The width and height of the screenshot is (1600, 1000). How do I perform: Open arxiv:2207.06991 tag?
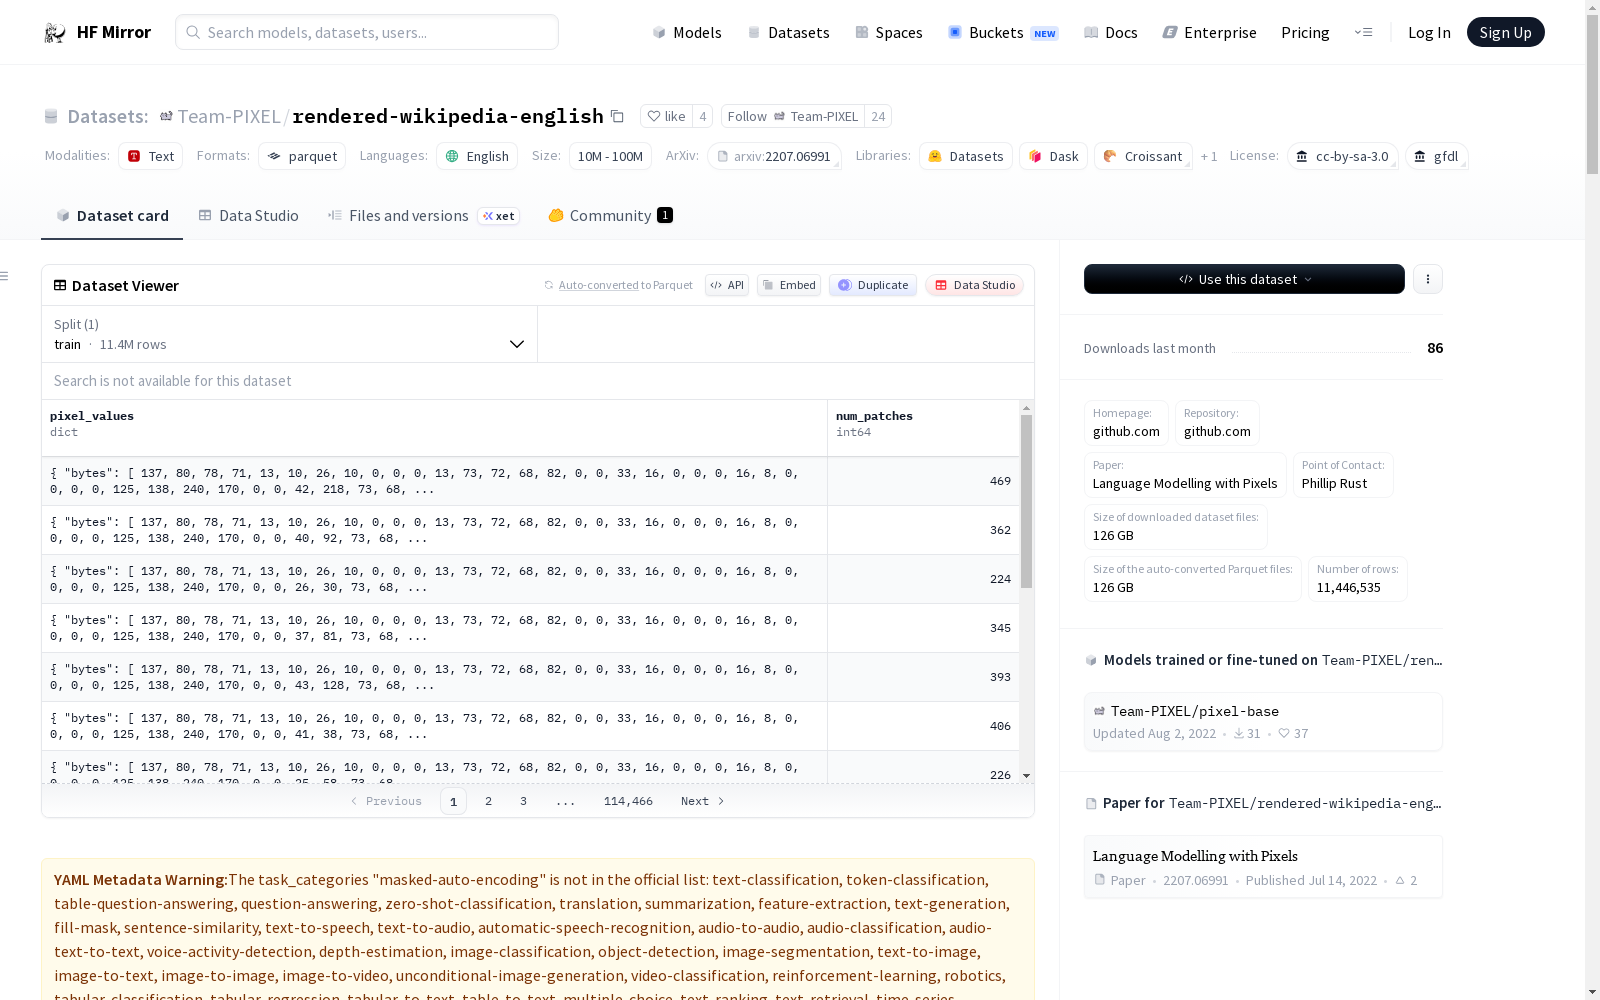(x=774, y=156)
